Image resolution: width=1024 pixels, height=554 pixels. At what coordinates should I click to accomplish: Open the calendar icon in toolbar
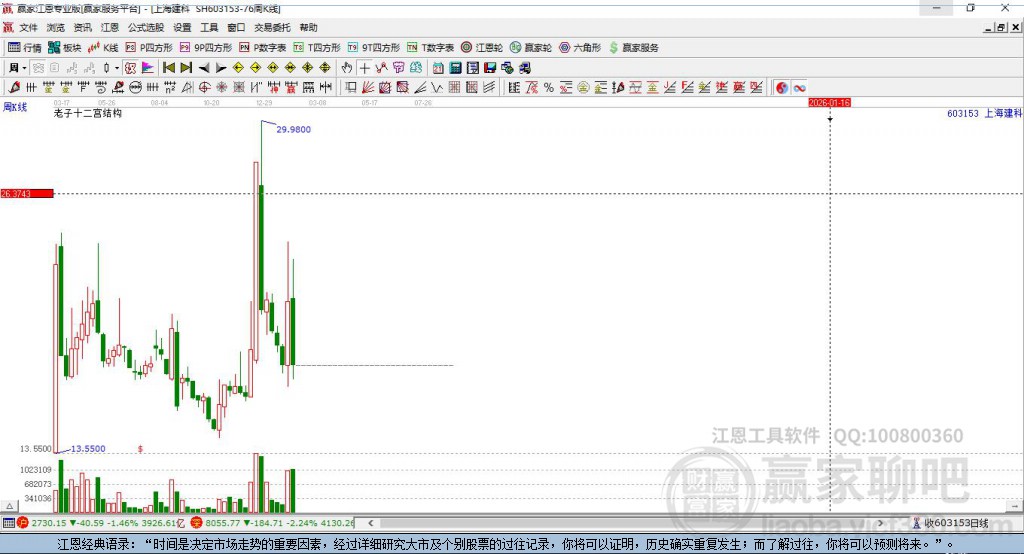click(438, 68)
